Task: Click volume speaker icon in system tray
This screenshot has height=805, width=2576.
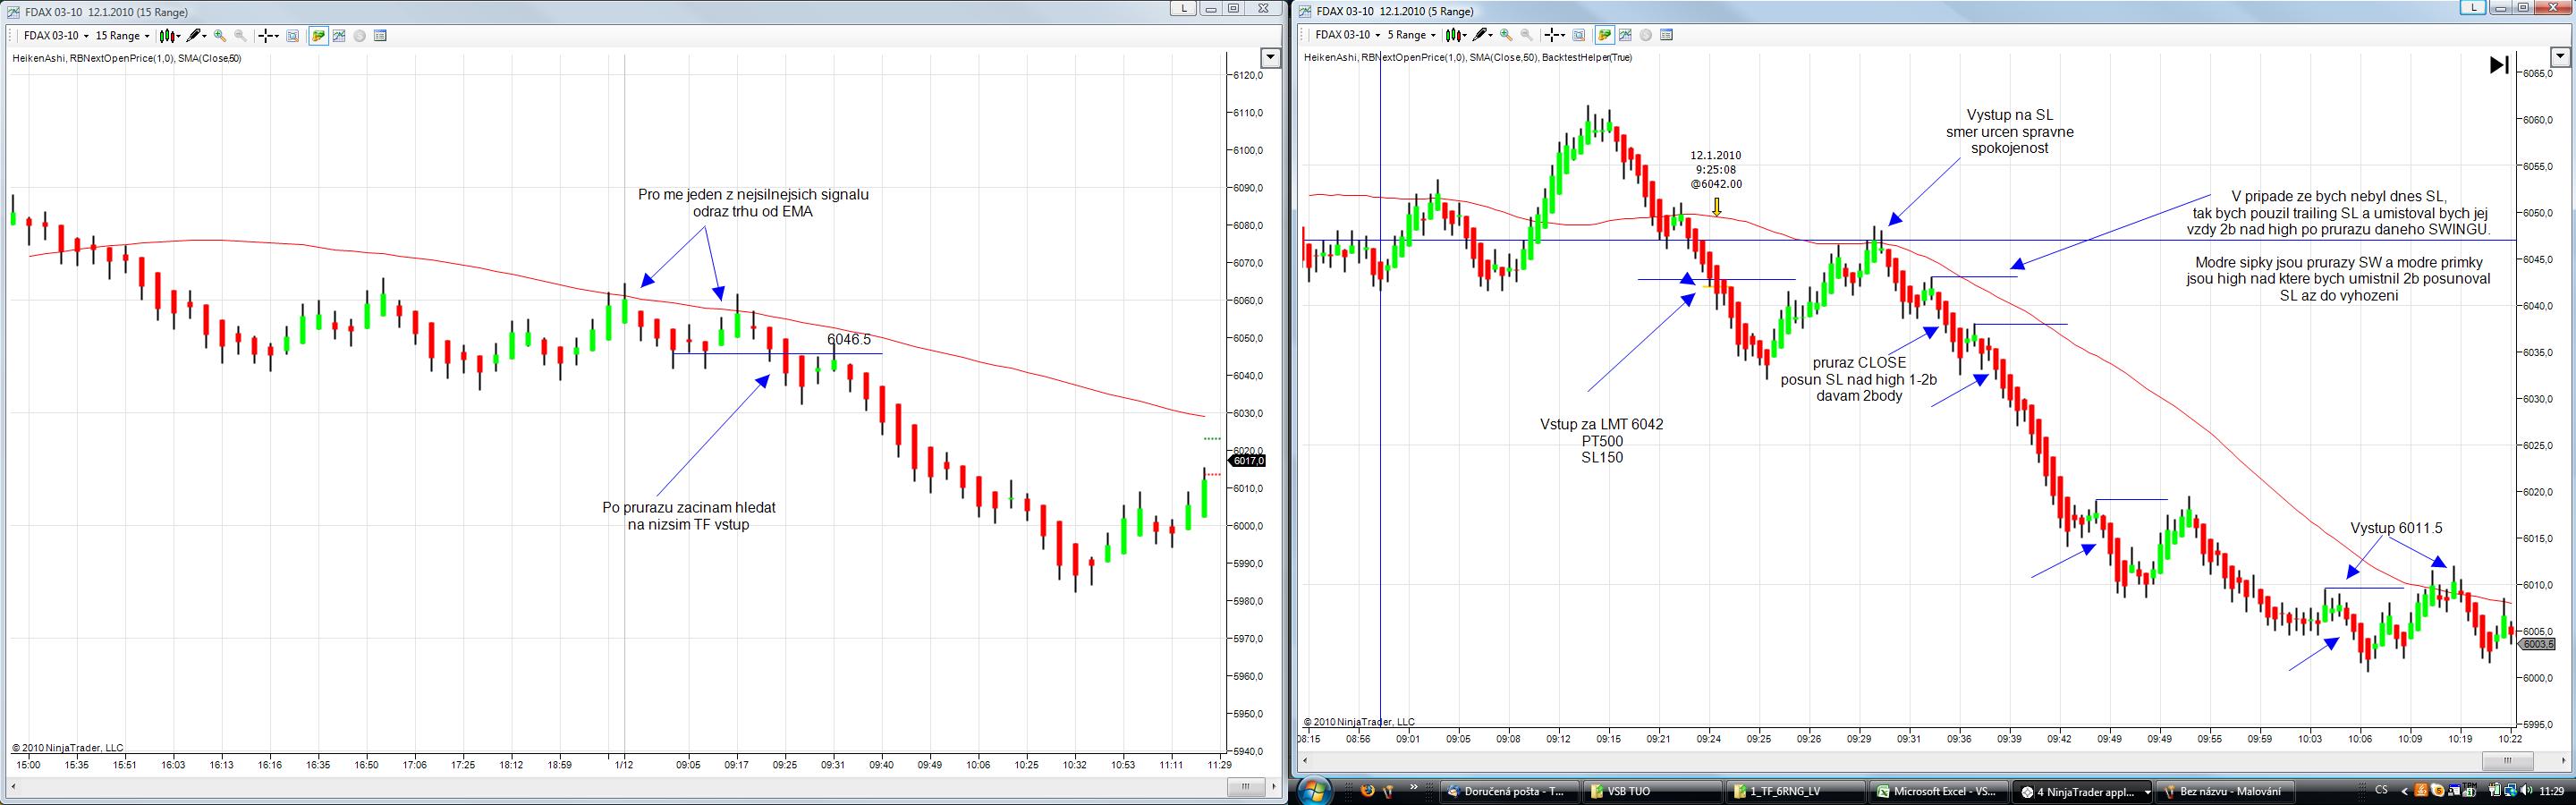Action: (x=2529, y=790)
